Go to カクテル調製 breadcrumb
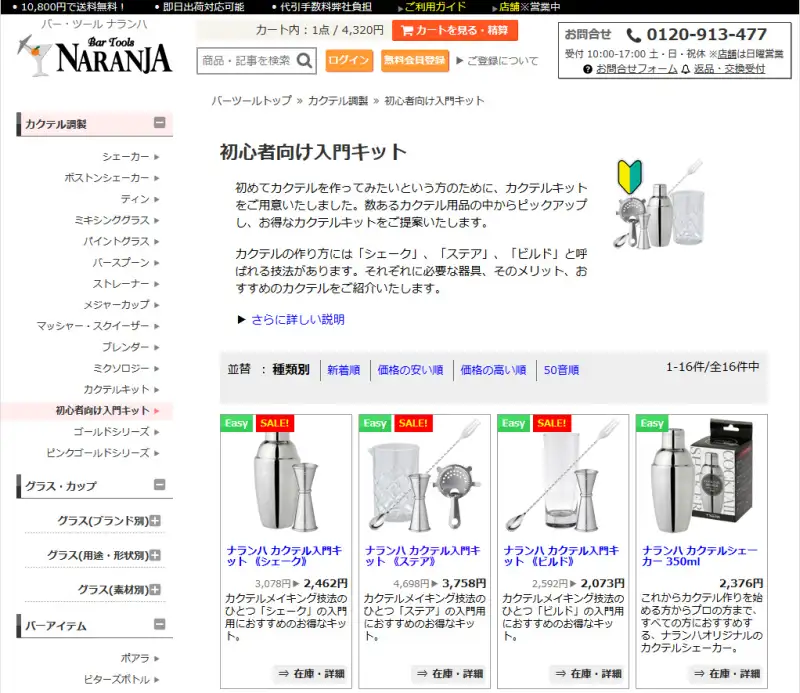This screenshot has width=800, height=693. (x=338, y=101)
